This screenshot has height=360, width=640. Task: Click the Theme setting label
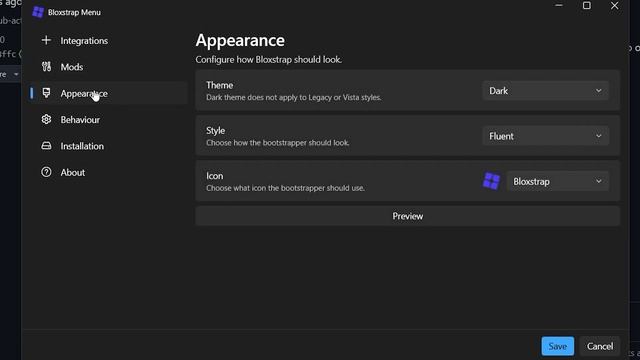[220, 85]
